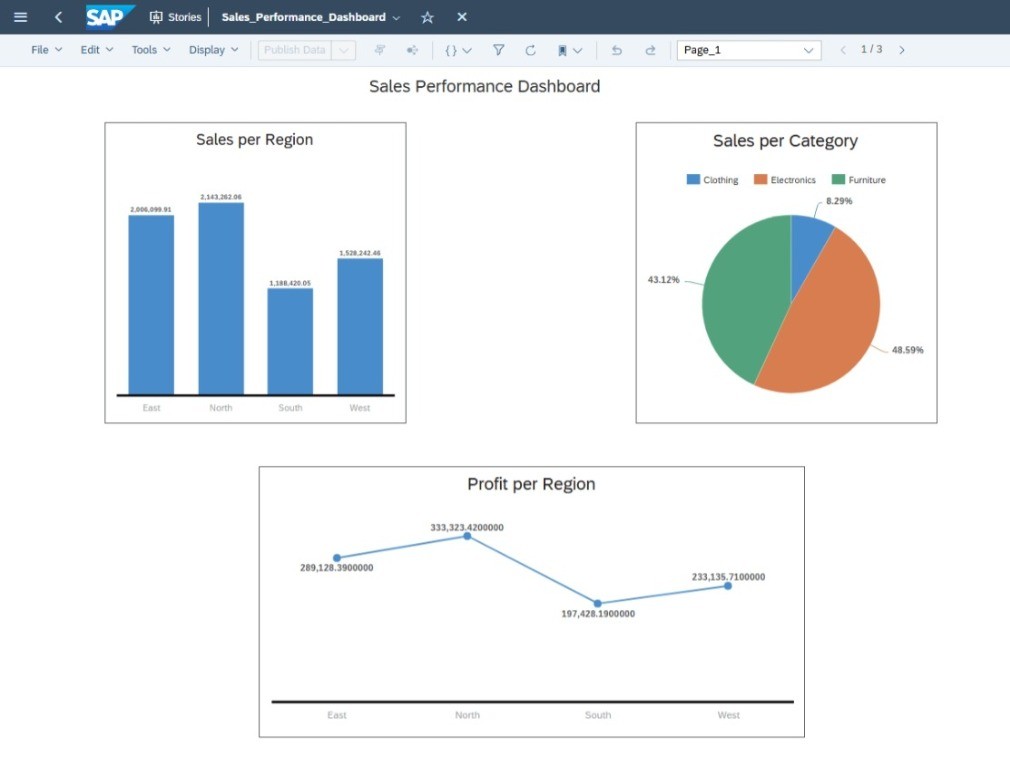This screenshot has width=1010, height=765.
Task: Open the hamburger navigation menu
Action: click(x=21, y=17)
